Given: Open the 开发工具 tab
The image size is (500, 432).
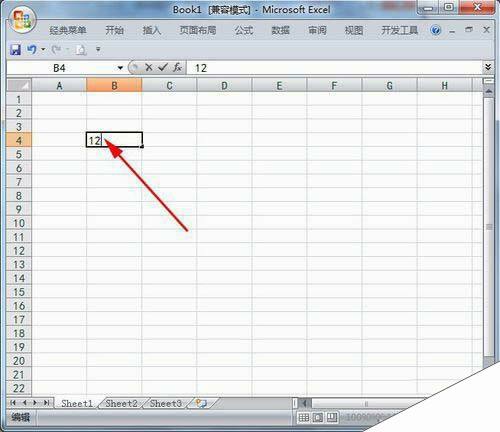Looking at the screenshot, I should click(x=399, y=30).
